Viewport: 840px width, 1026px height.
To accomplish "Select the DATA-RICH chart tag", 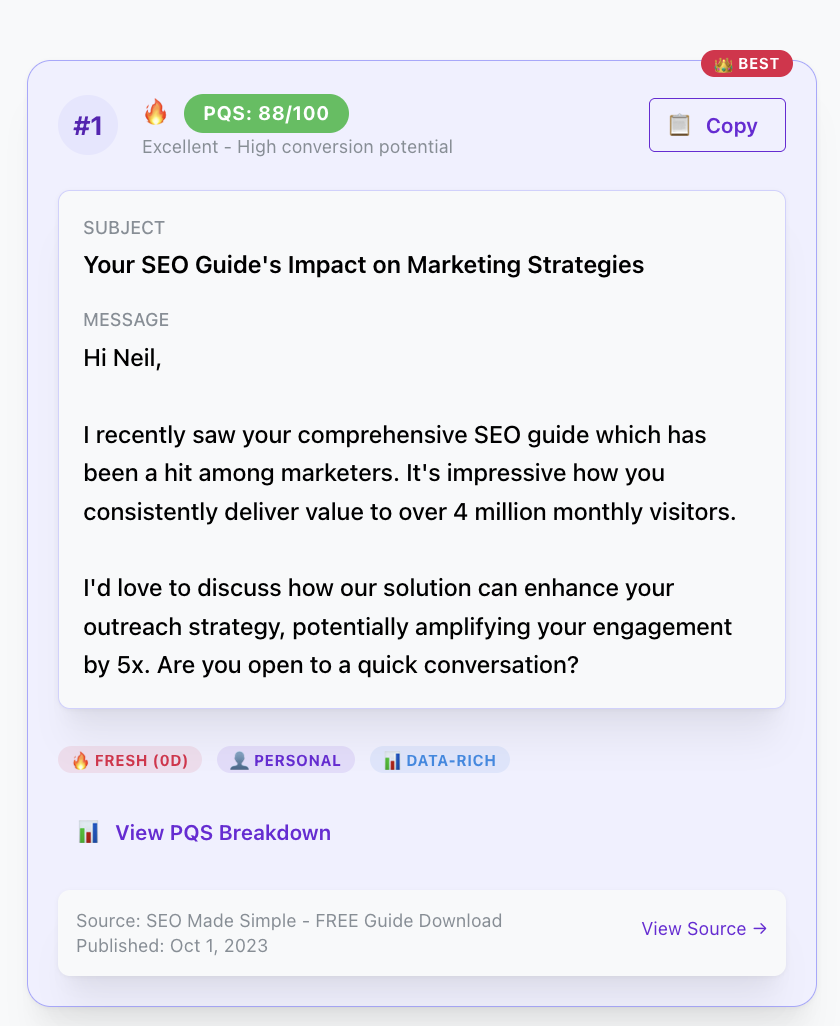I will (x=440, y=760).
